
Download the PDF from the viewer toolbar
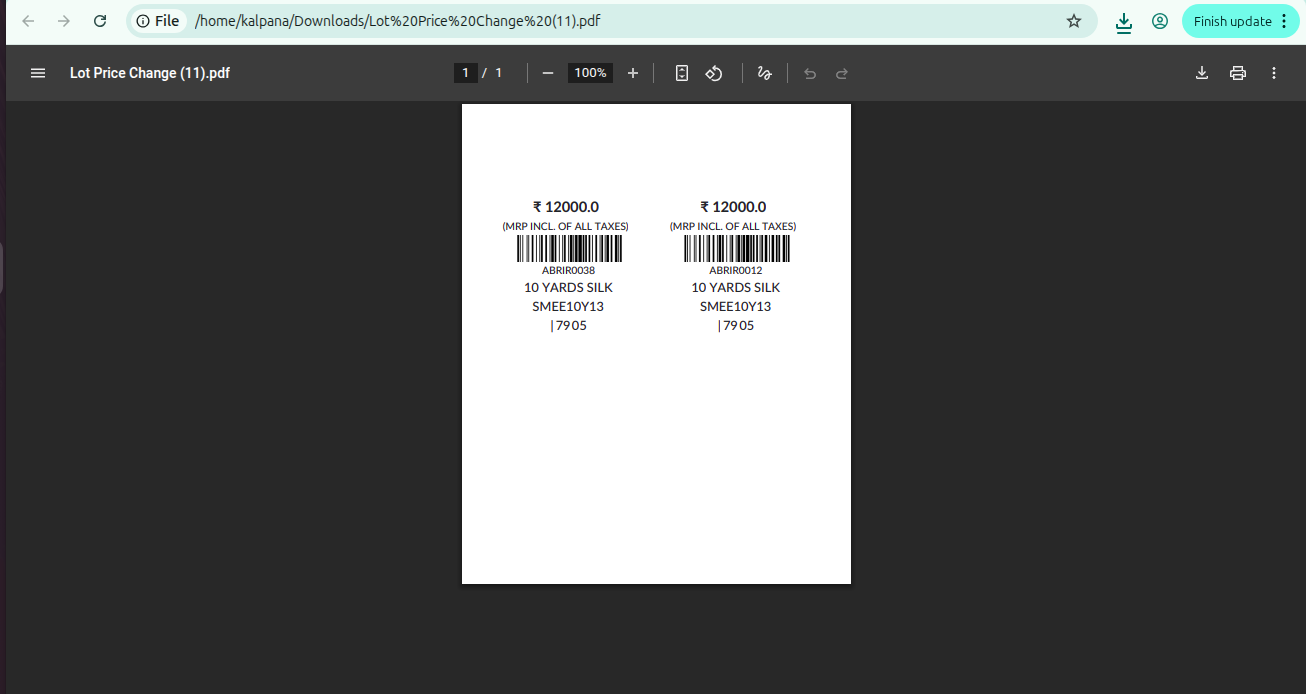(x=1202, y=73)
